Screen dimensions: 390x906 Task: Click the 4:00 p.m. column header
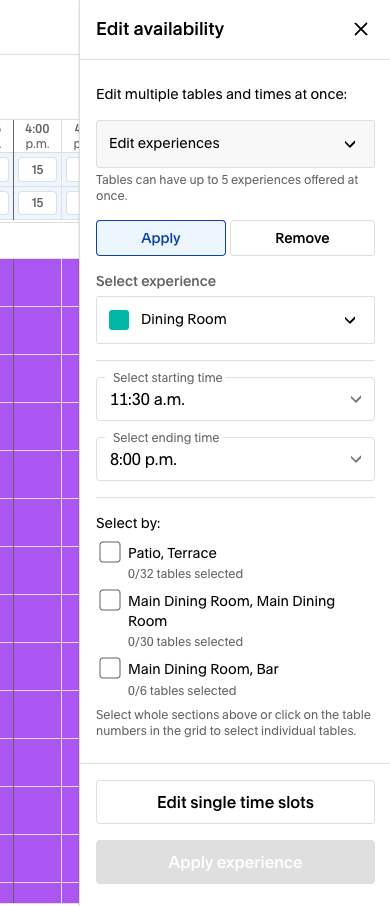pyautogui.click(x=38, y=136)
